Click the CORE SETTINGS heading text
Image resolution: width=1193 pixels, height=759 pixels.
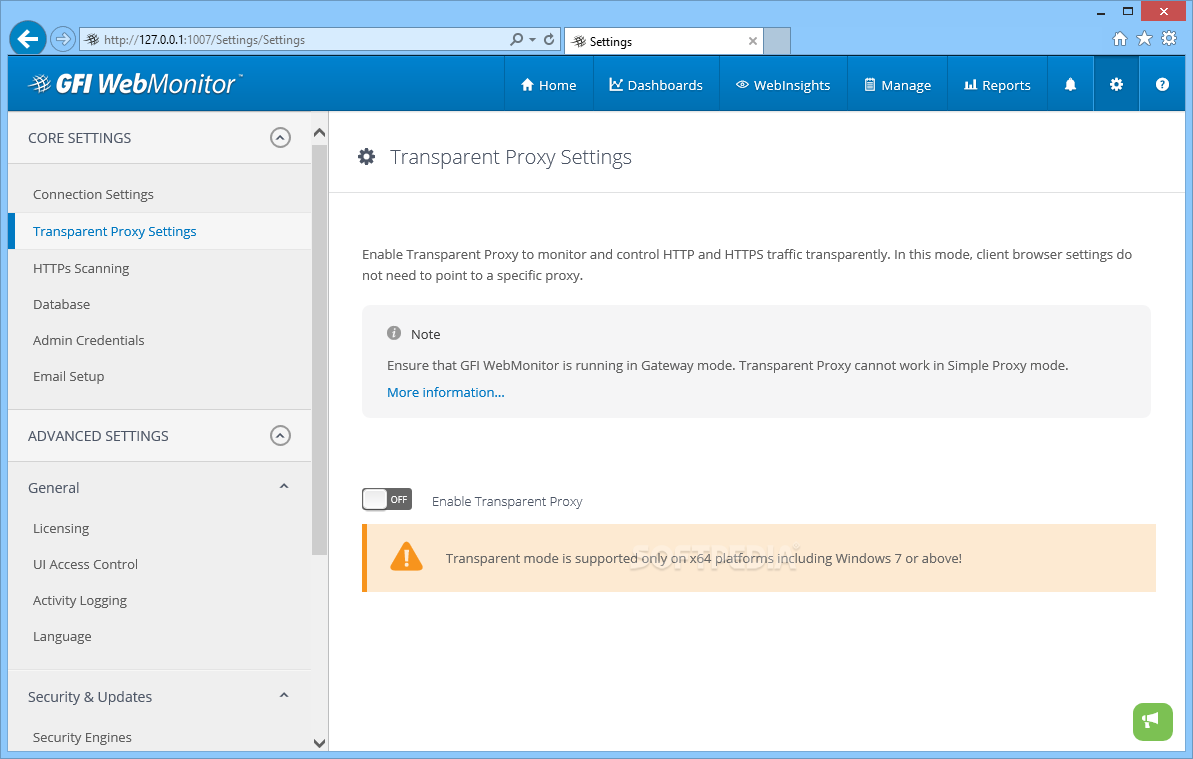pos(79,138)
